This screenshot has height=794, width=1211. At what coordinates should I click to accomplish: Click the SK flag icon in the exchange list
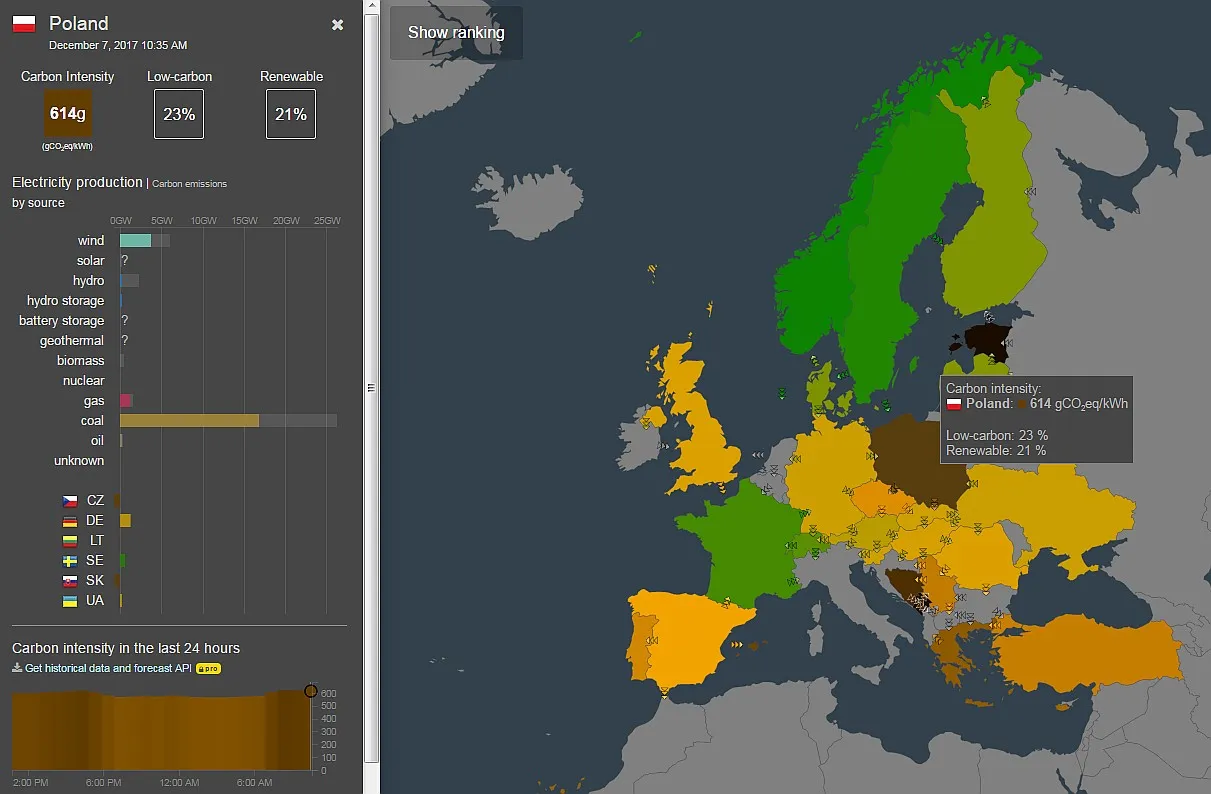pyautogui.click(x=69, y=580)
